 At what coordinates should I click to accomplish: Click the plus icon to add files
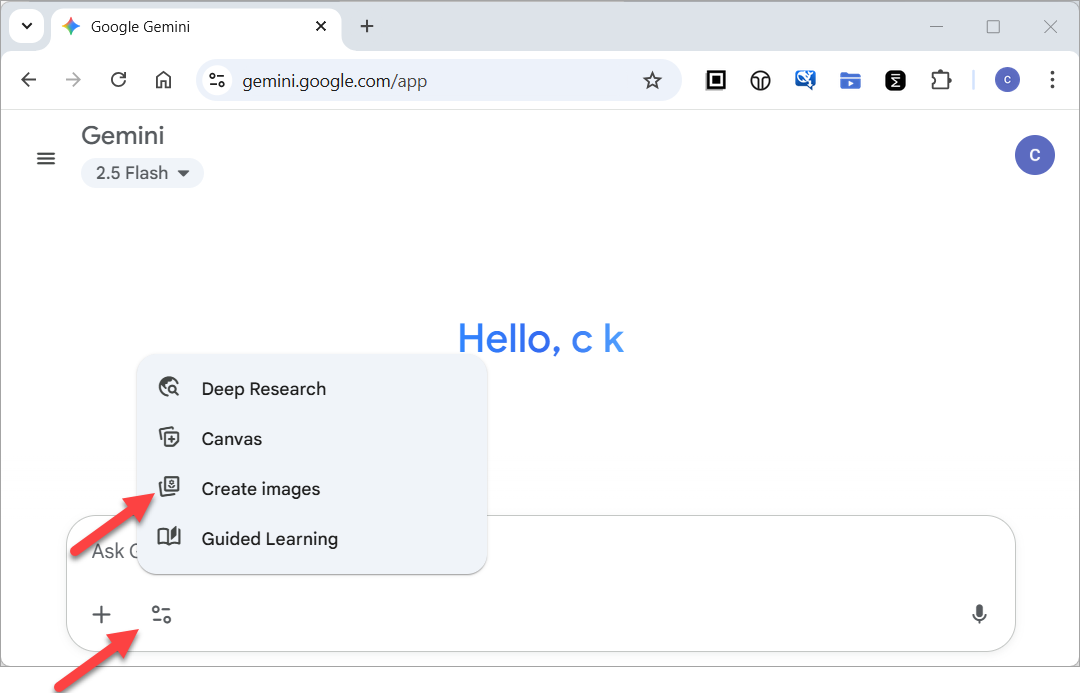click(101, 614)
